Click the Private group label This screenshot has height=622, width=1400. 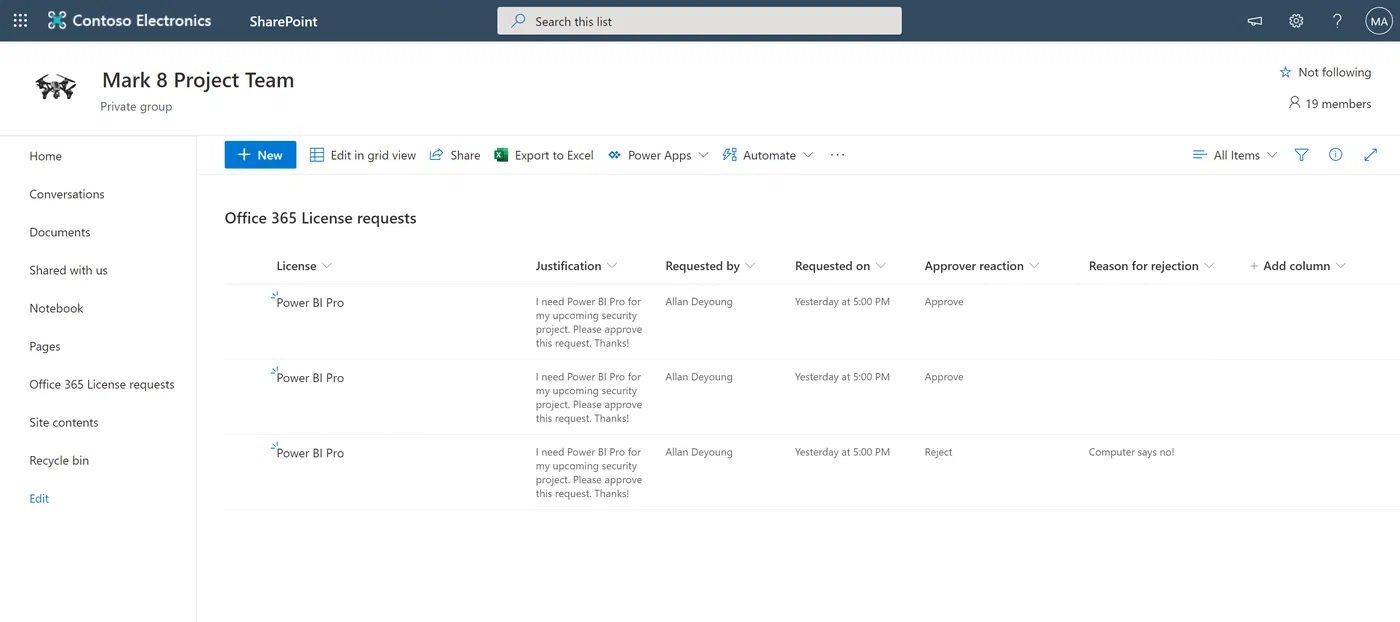136,107
